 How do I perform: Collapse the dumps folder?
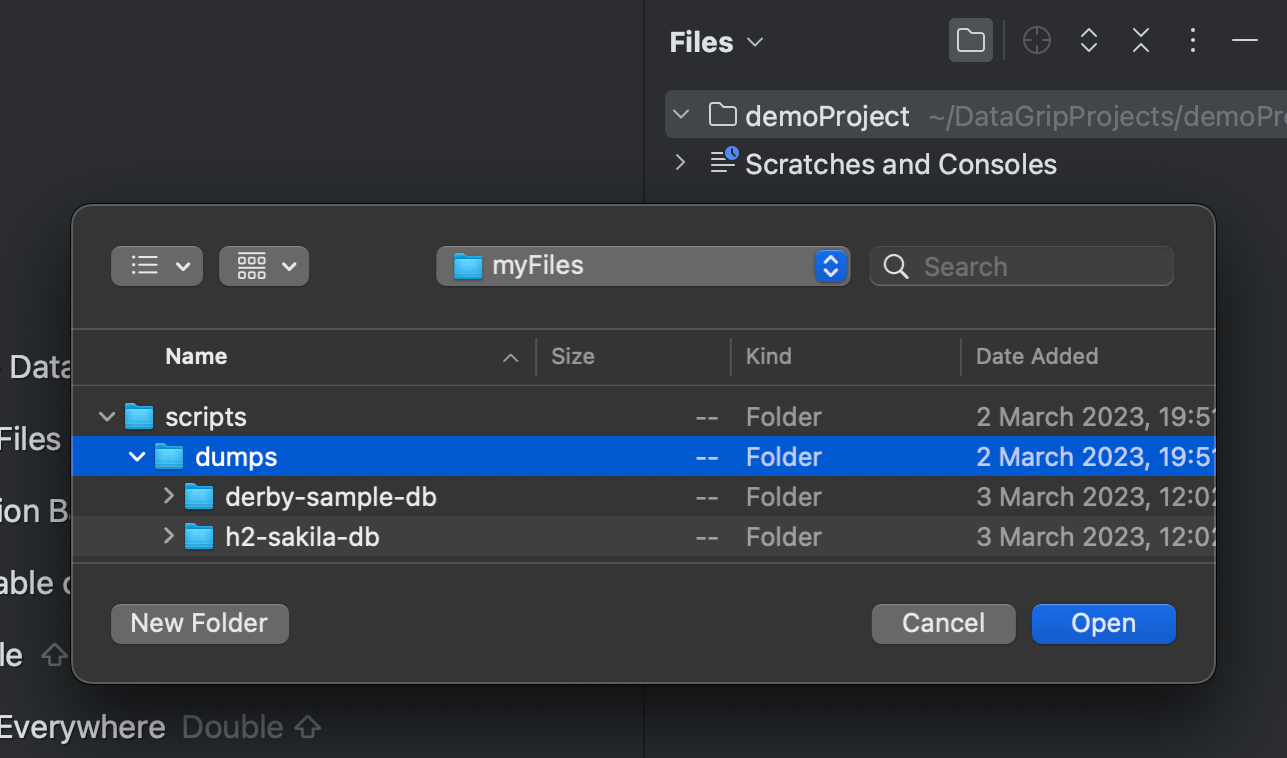point(137,456)
